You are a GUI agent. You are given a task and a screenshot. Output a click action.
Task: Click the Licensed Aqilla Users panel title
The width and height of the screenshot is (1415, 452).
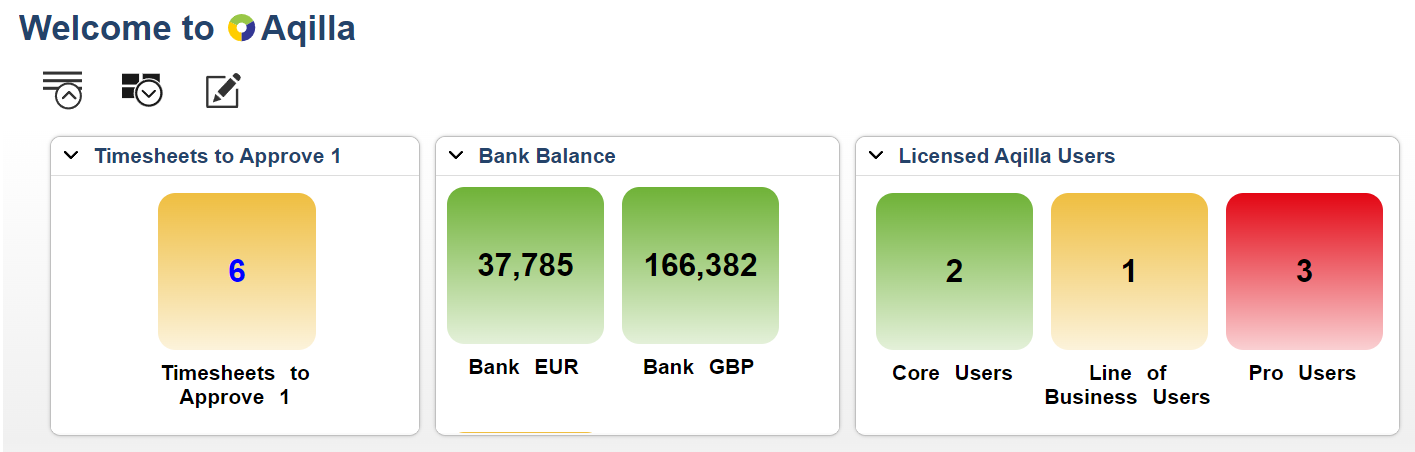click(1006, 156)
